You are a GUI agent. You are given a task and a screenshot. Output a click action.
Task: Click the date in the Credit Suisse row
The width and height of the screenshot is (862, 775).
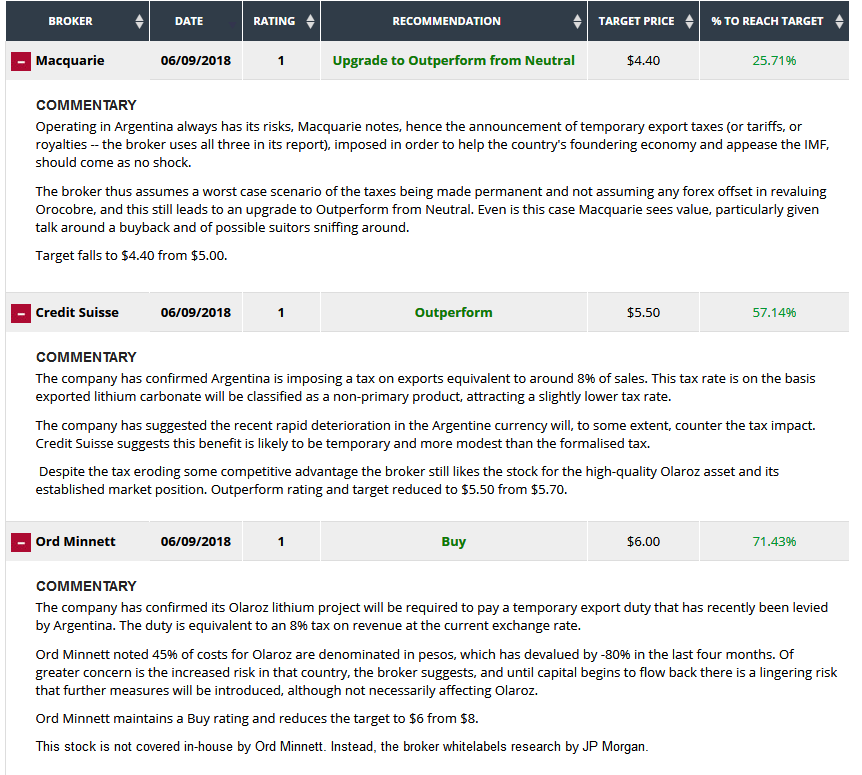click(x=196, y=312)
